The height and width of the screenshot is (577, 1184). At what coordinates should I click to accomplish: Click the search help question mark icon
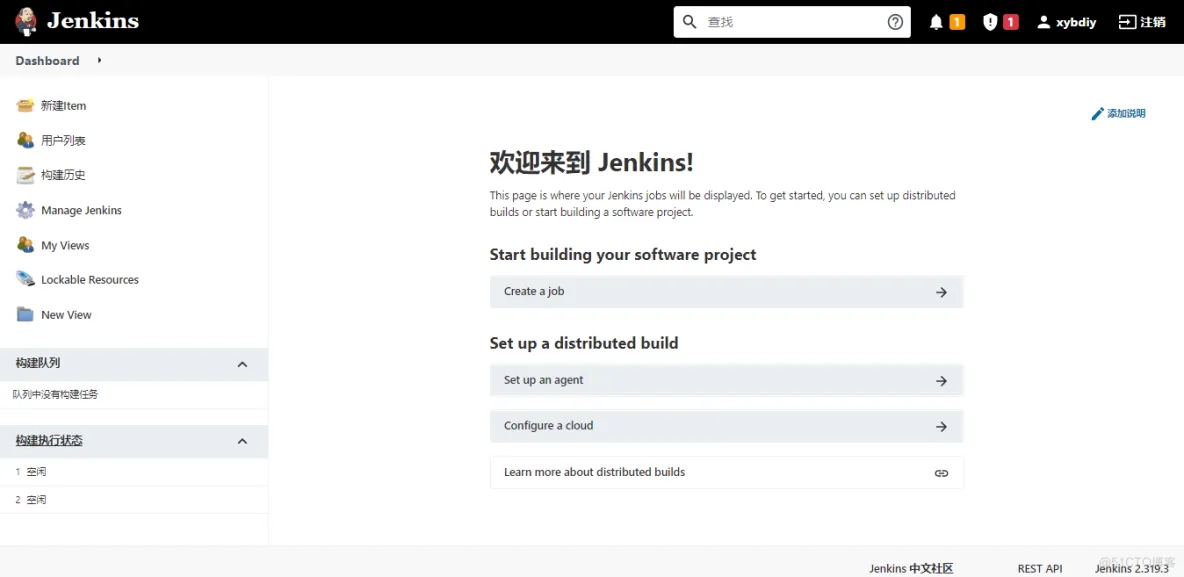895,21
